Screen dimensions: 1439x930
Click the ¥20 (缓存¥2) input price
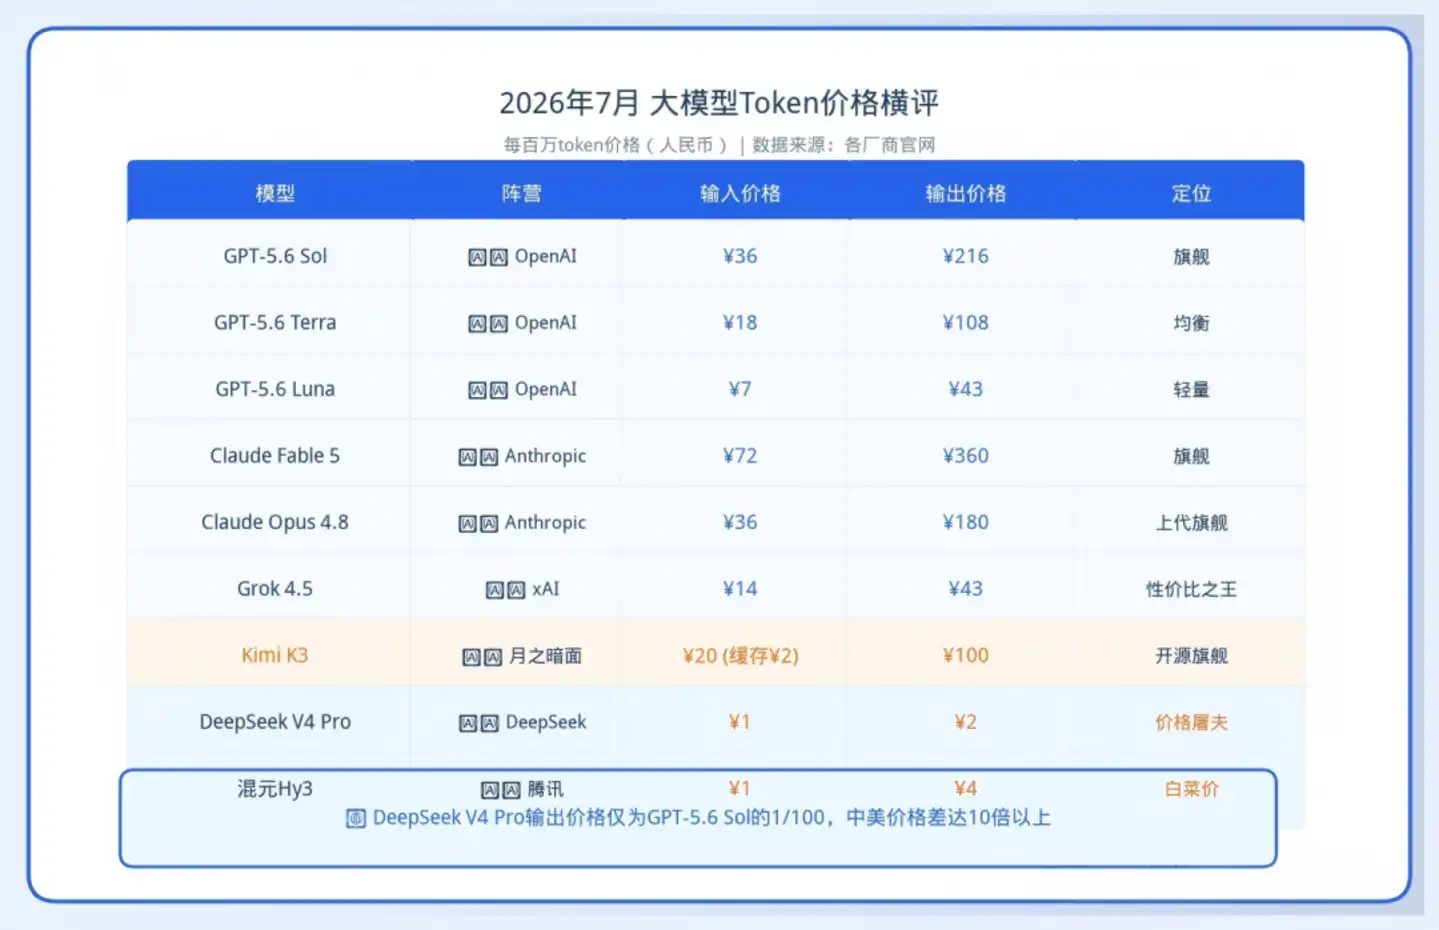(740, 656)
